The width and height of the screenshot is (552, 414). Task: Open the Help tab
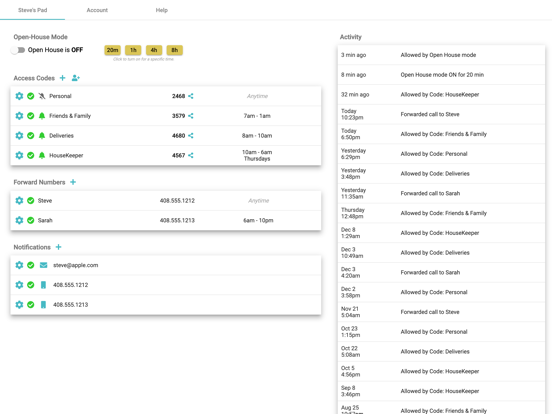point(162,10)
